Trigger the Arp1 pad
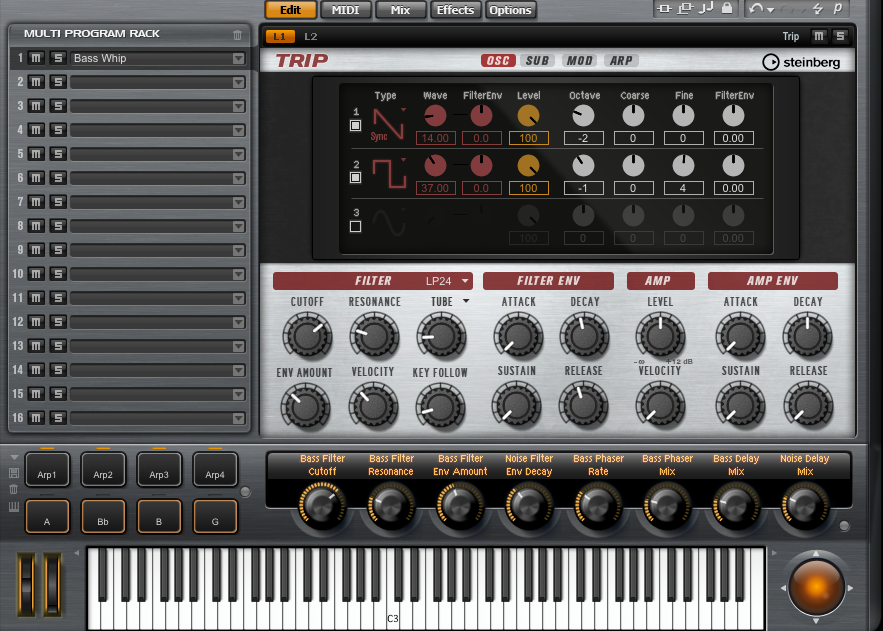The width and height of the screenshot is (883, 631). click(47, 469)
